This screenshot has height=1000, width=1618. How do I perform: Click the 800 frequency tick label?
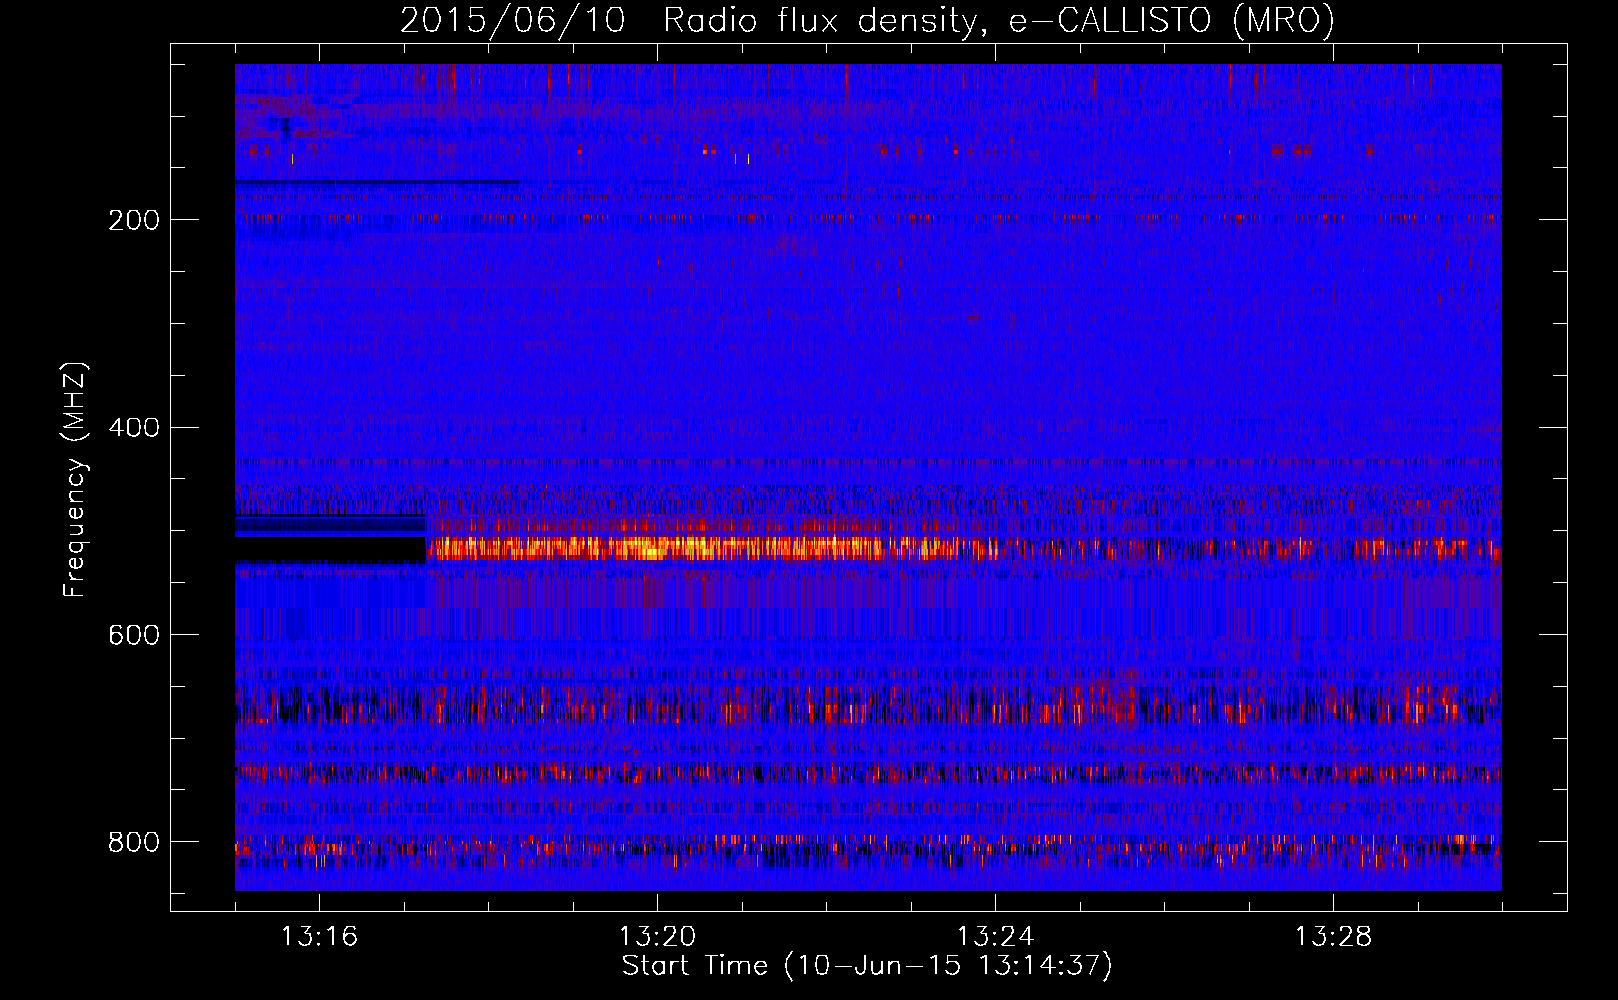[134, 842]
